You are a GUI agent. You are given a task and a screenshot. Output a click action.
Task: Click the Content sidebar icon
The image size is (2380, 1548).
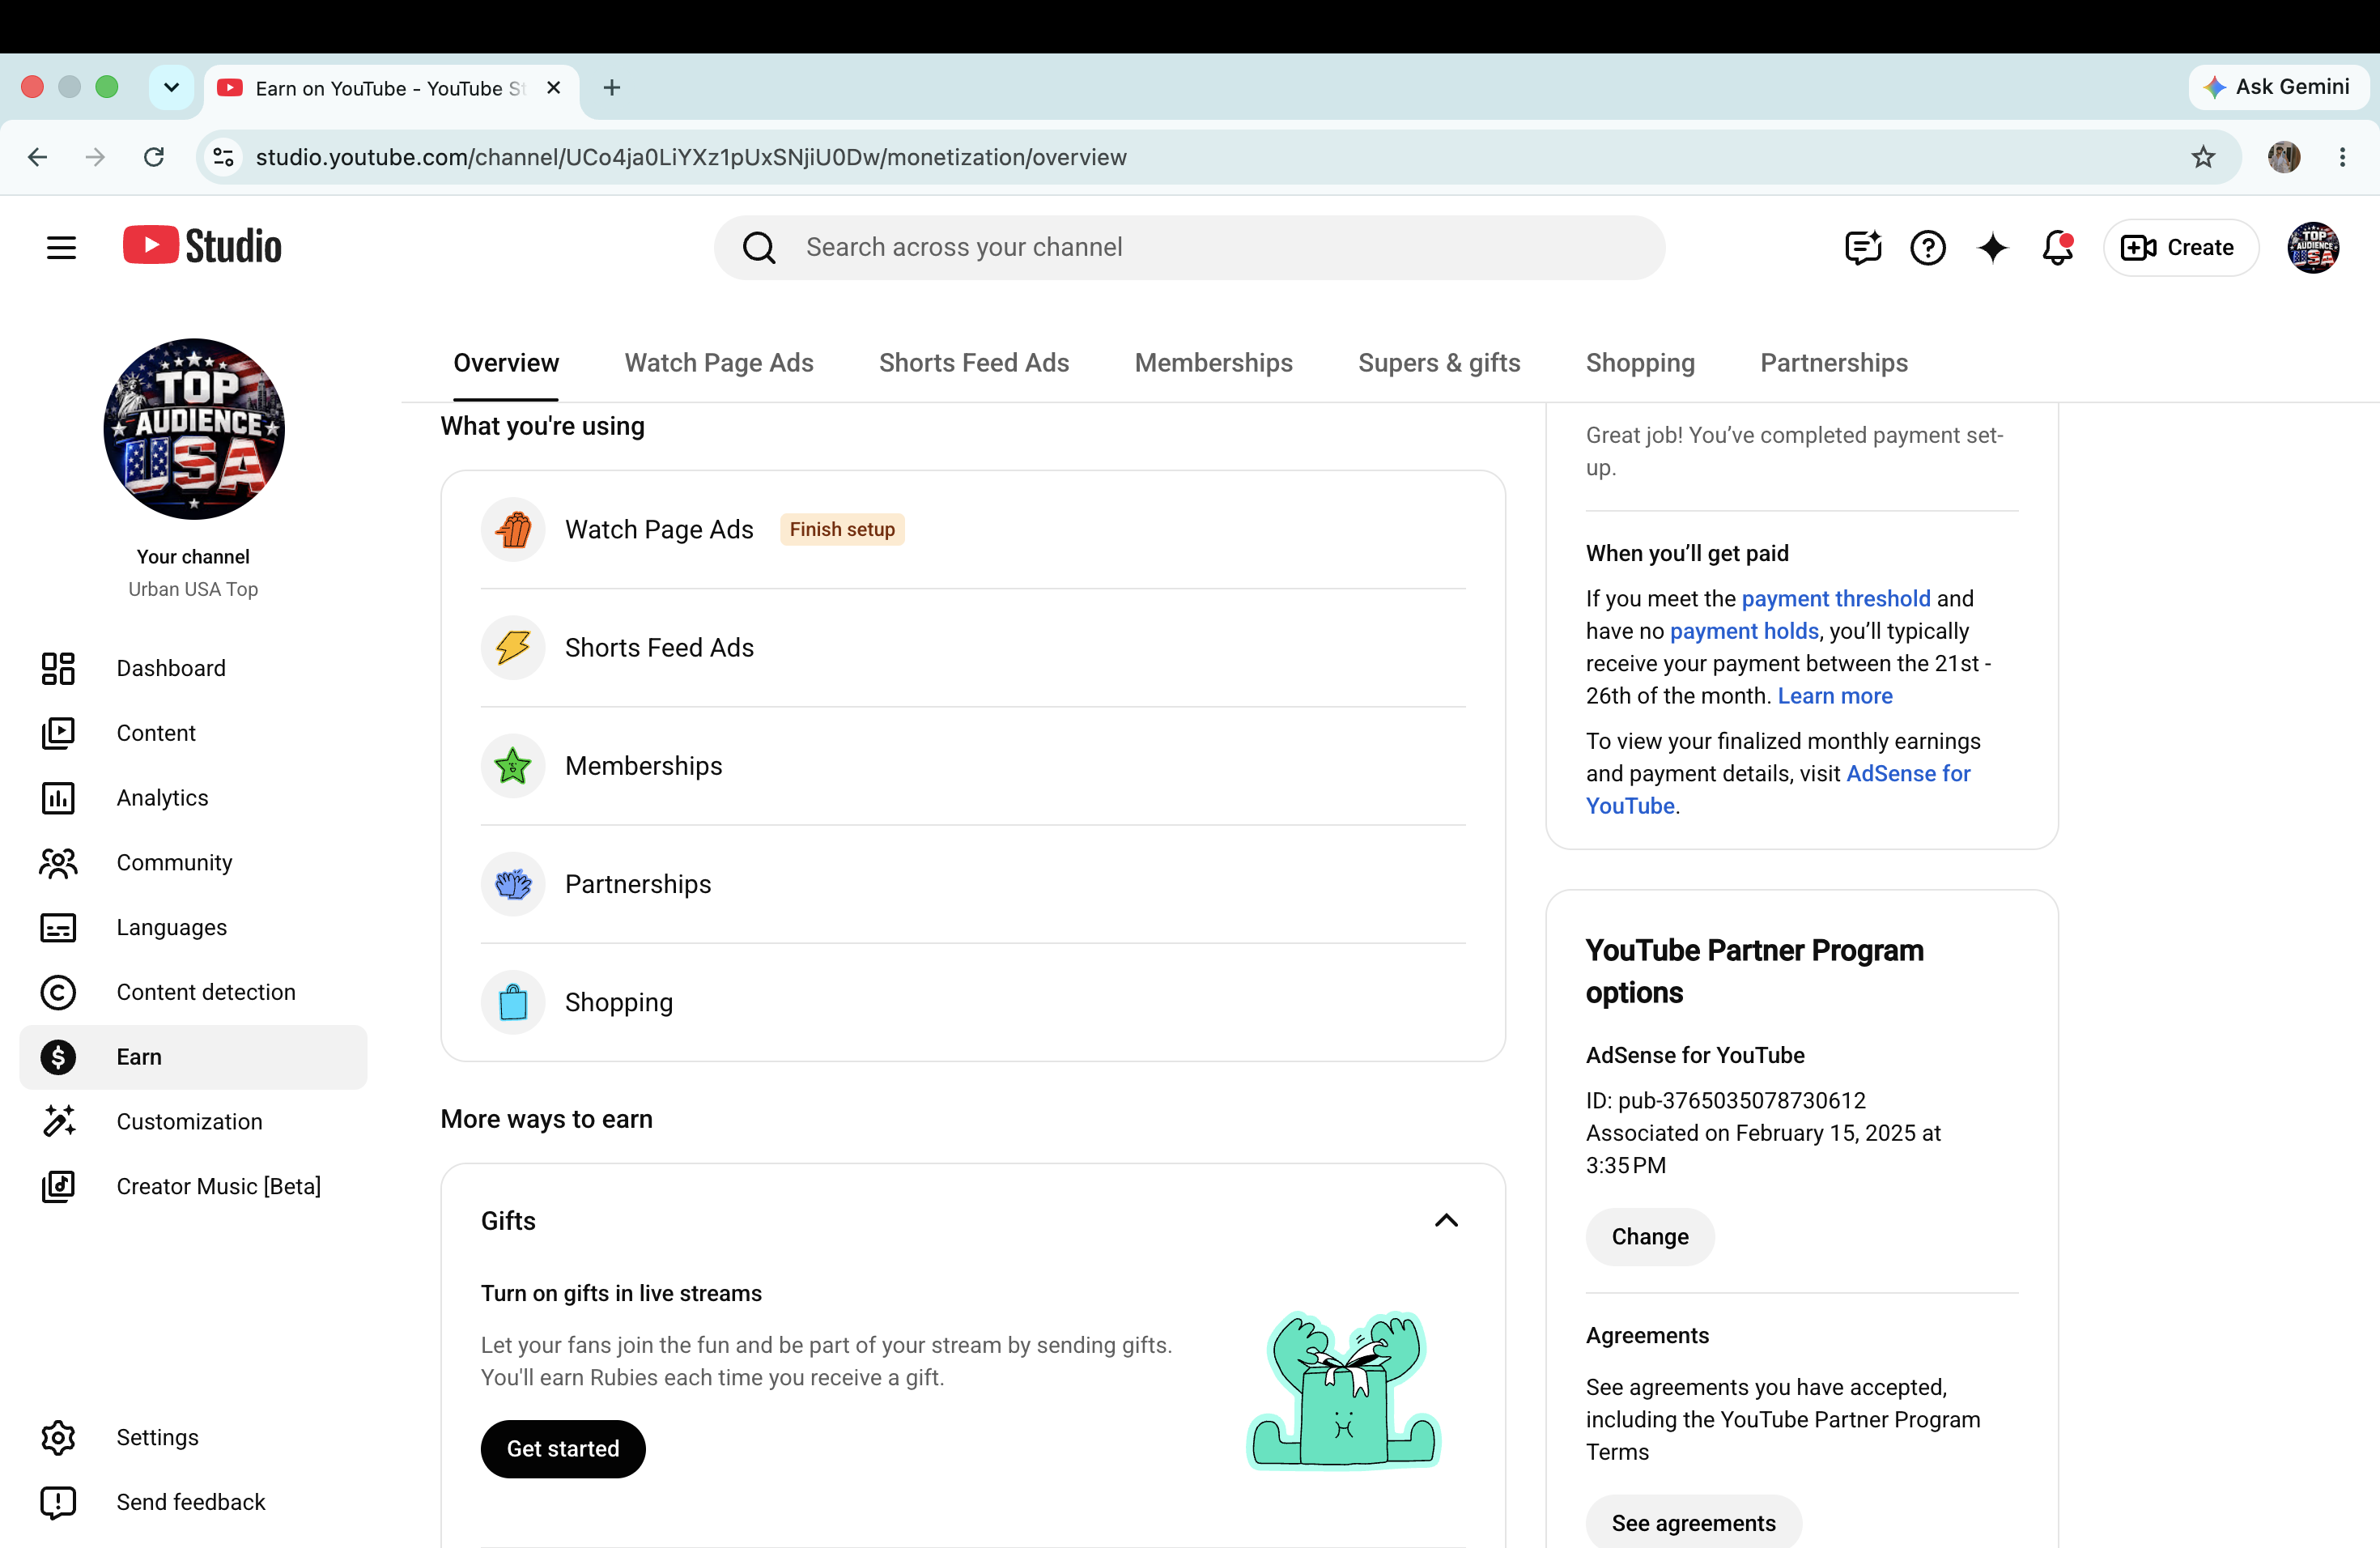(x=58, y=733)
